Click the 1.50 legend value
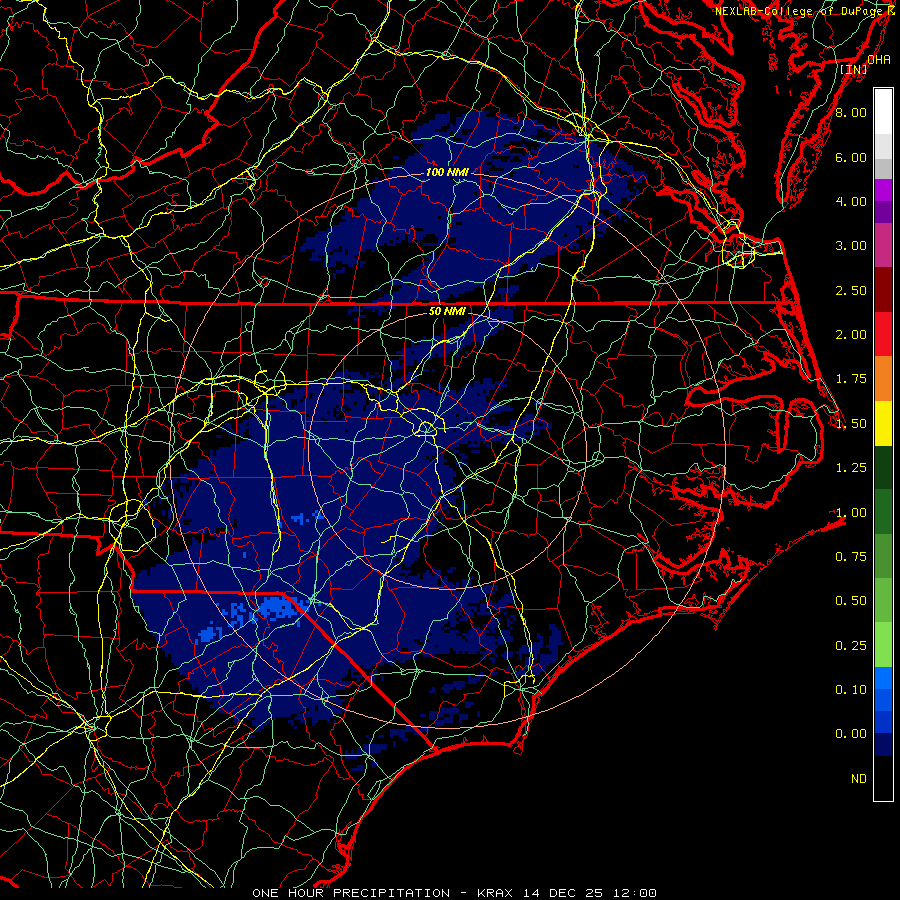Image resolution: width=900 pixels, height=900 pixels. click(x=851, y=424)
